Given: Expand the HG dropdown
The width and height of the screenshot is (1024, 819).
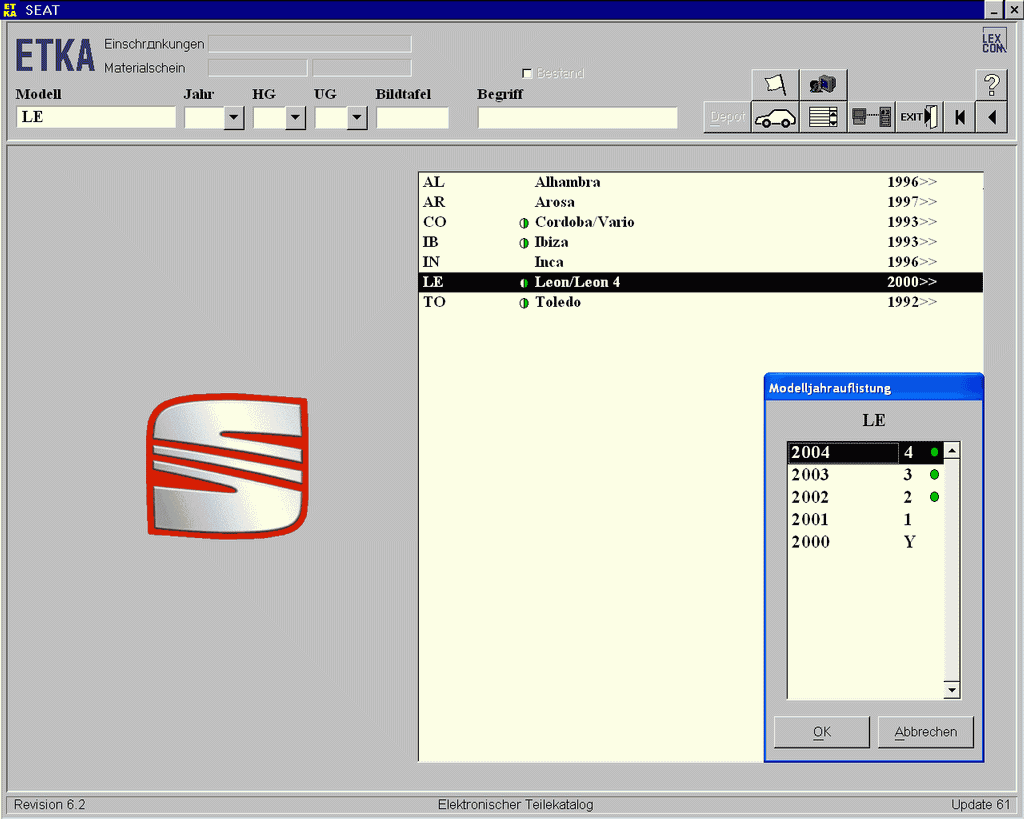Looking at the screenshot, I should 295,118.
